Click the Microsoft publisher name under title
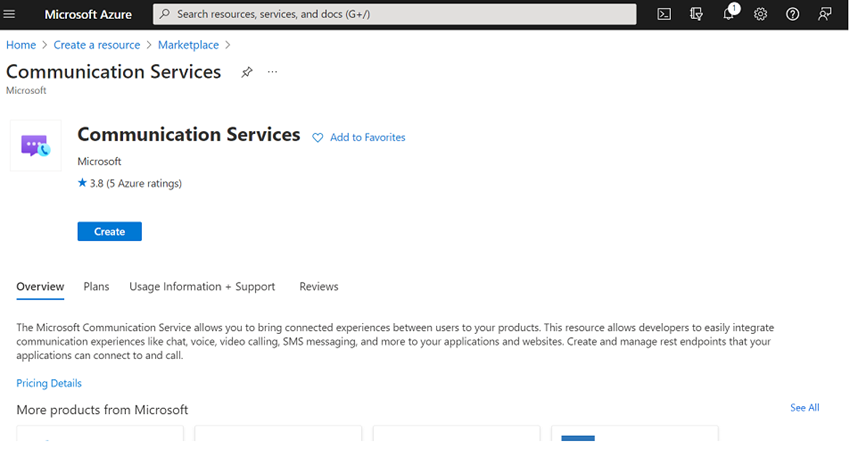Screen dimensions: 850x449 coord(99,162)
